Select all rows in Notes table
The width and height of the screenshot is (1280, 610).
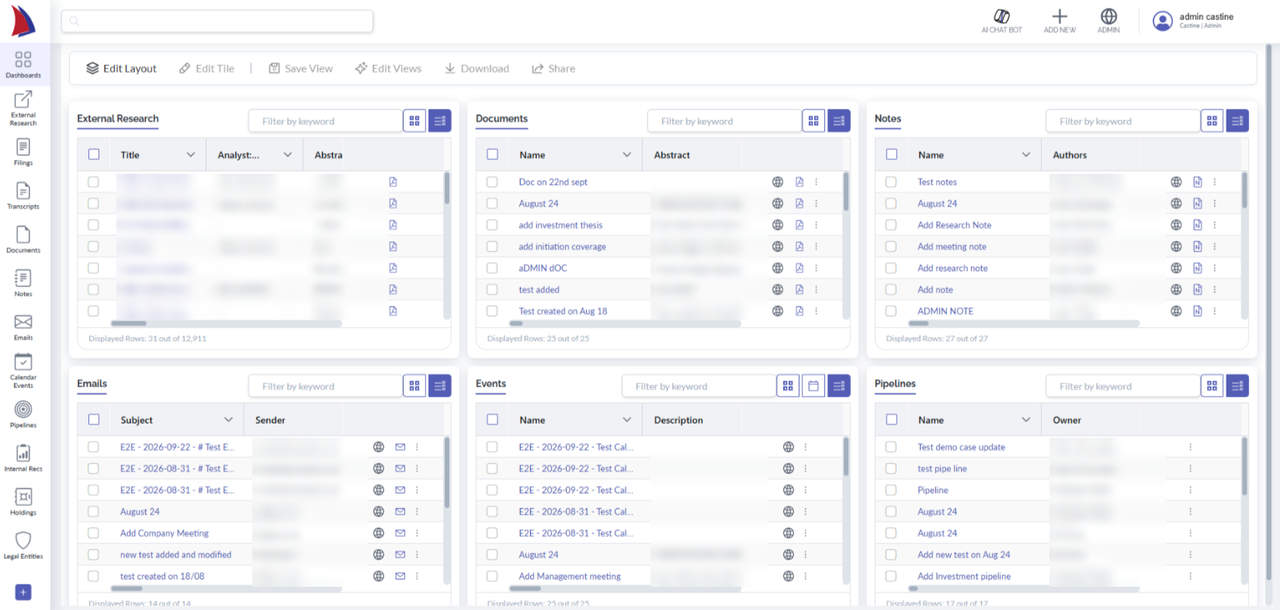coord(891,155)
